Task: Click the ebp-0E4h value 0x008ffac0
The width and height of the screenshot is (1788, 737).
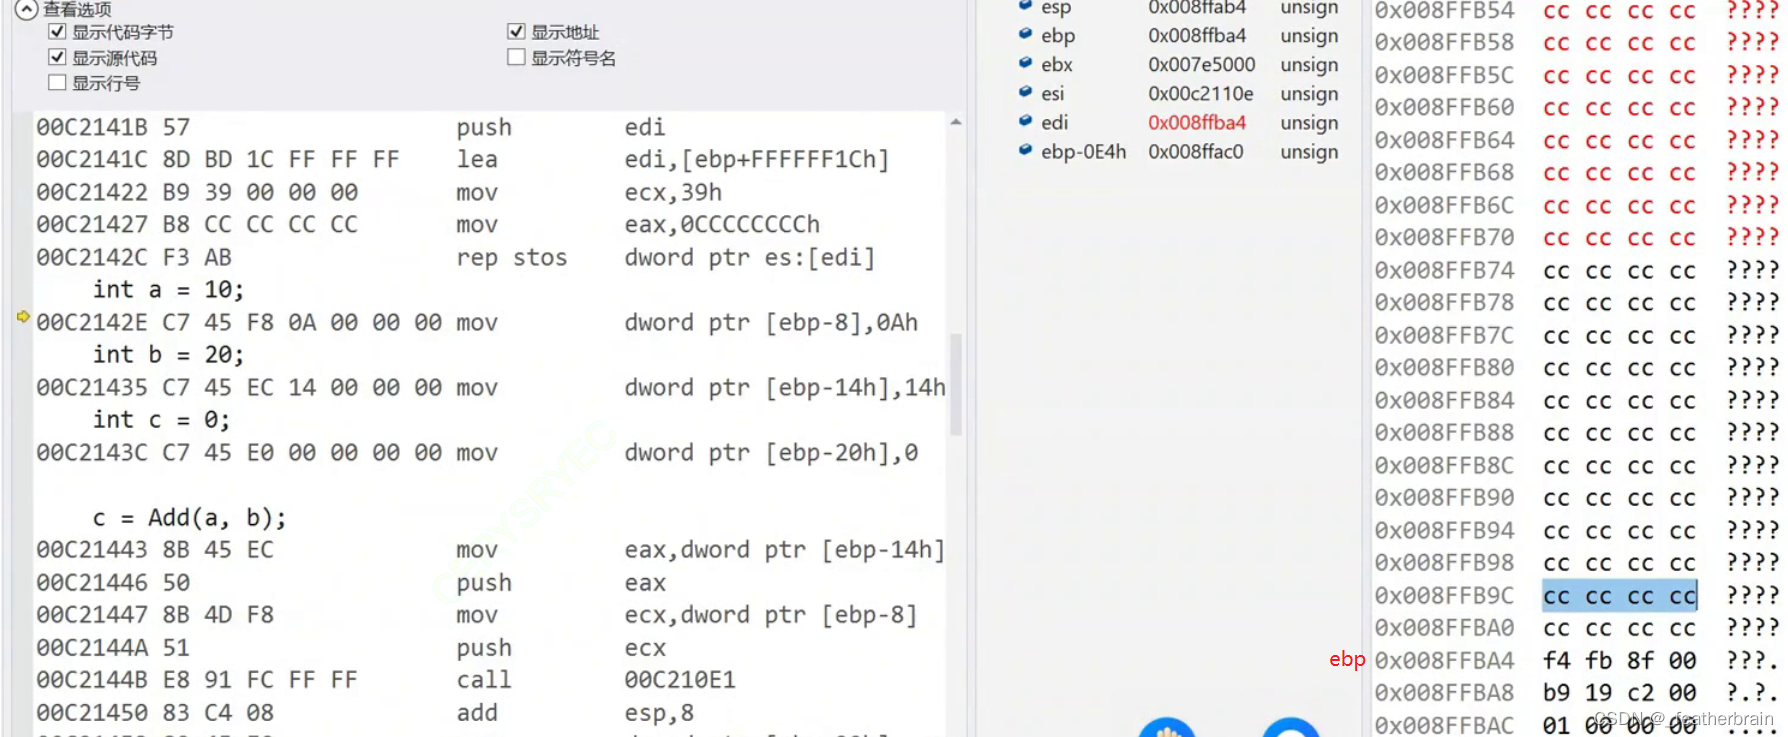Action: [x=1196, y=151]
